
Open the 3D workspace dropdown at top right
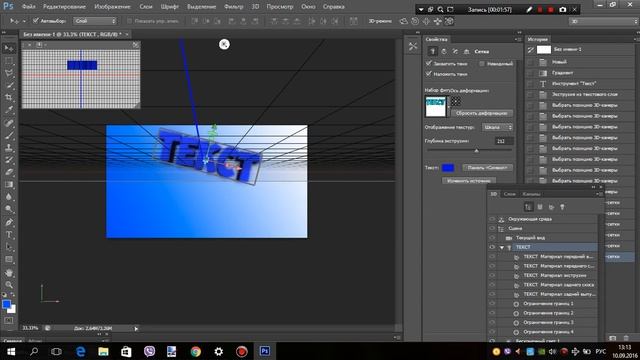603,21
